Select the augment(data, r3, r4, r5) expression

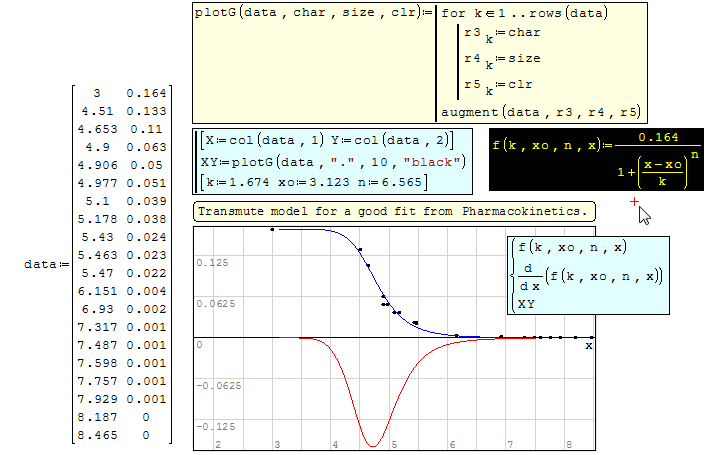(540, 112)
